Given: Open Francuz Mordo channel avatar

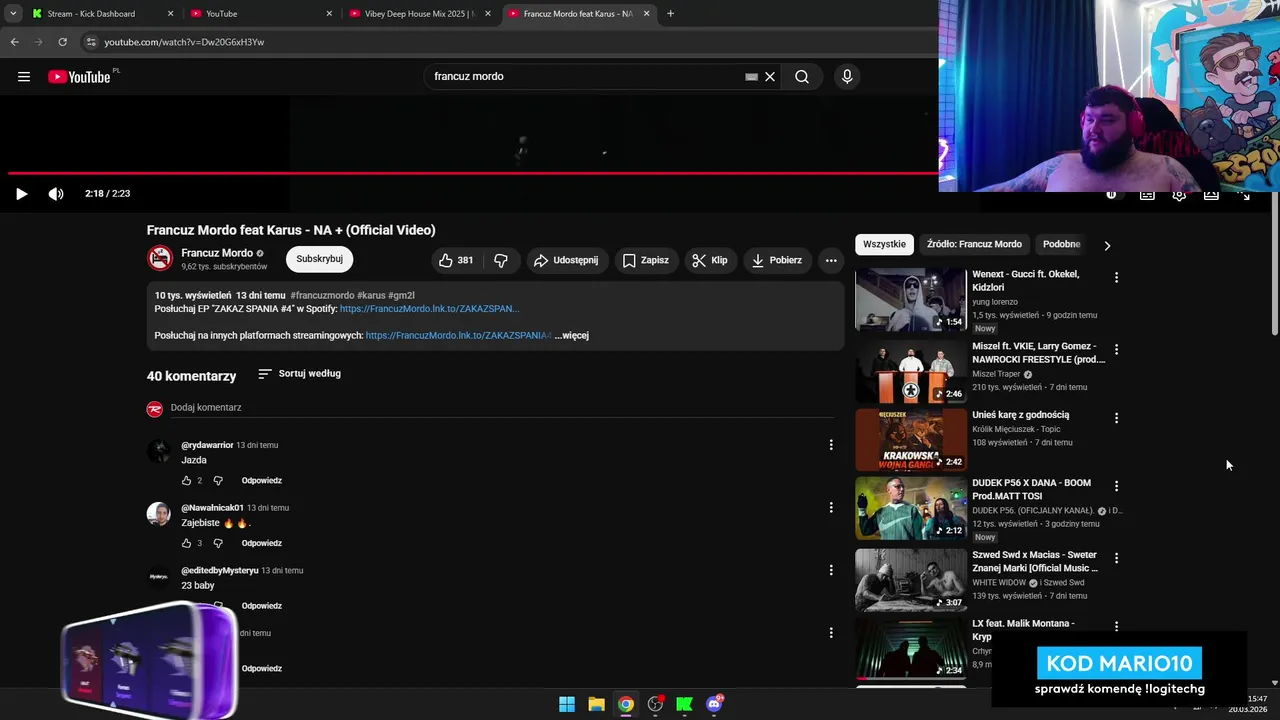Looking at the screenshot, I should (x=160, y=259).
